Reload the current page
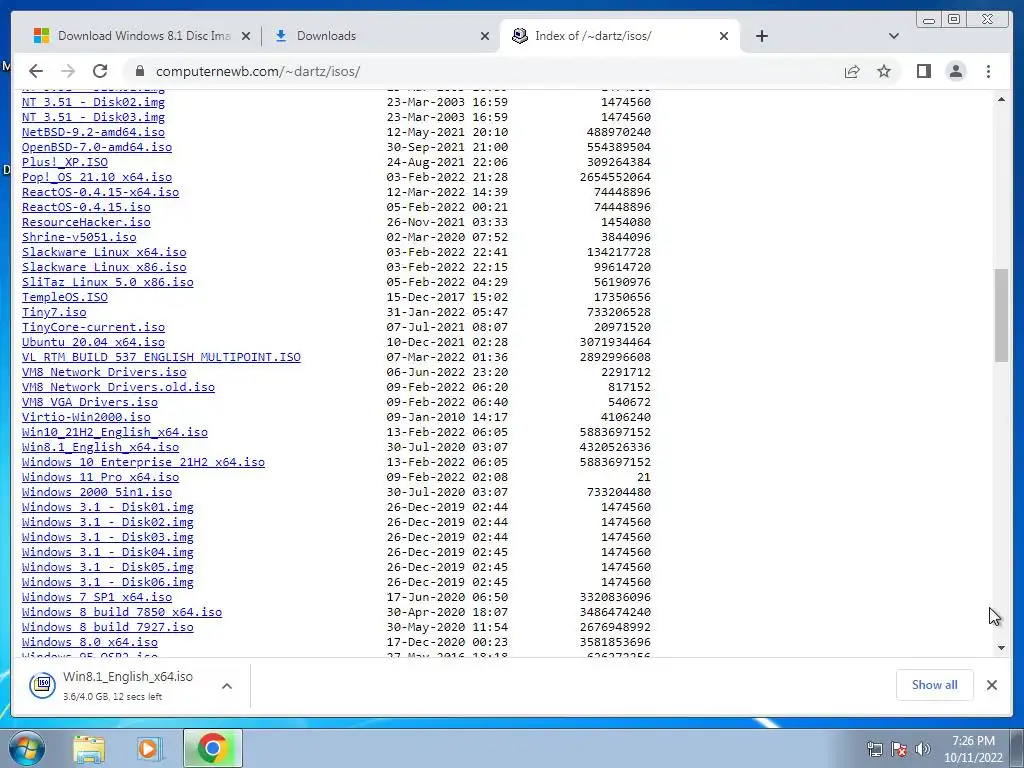 click(100, 71)
